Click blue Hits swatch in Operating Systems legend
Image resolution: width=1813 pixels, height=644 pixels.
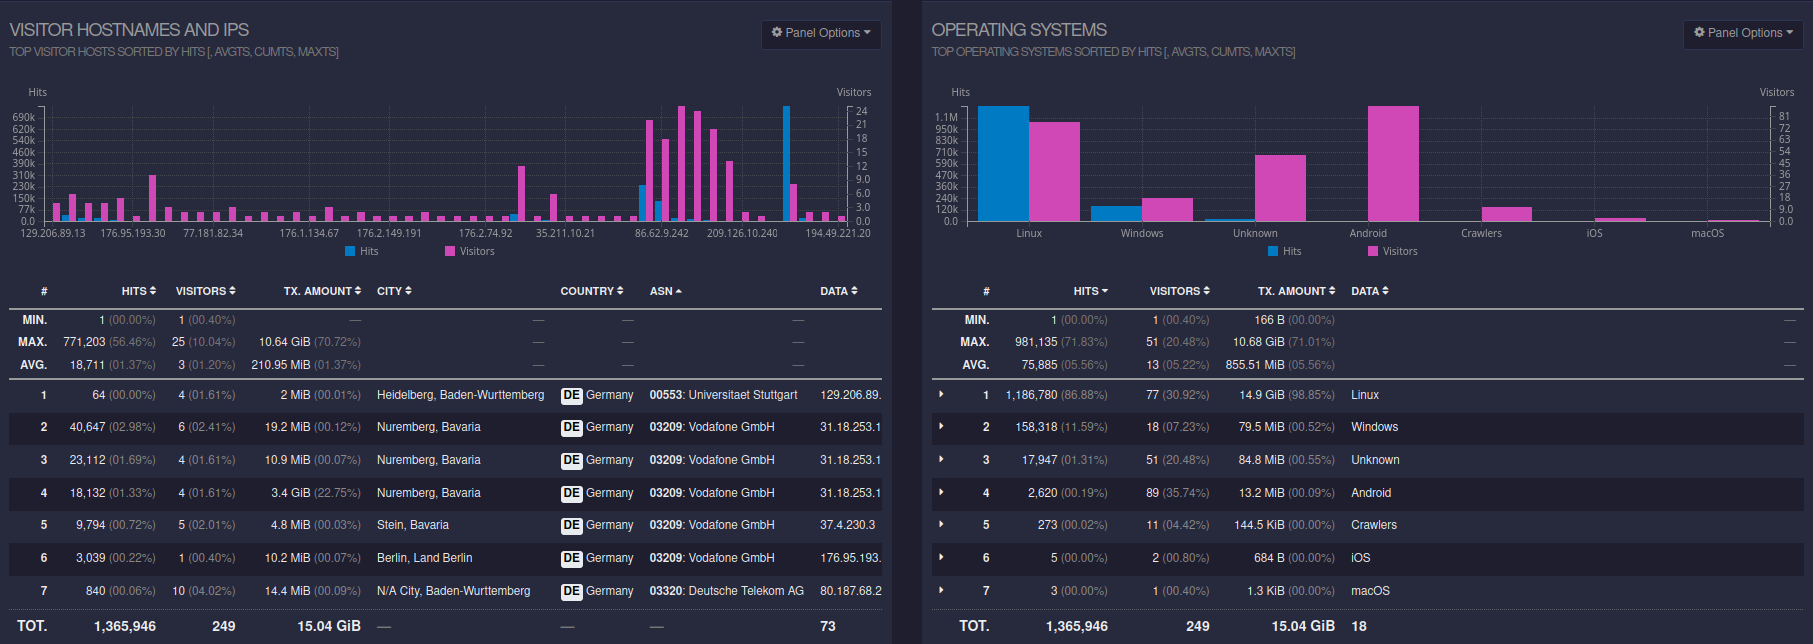pos(1273,251)
